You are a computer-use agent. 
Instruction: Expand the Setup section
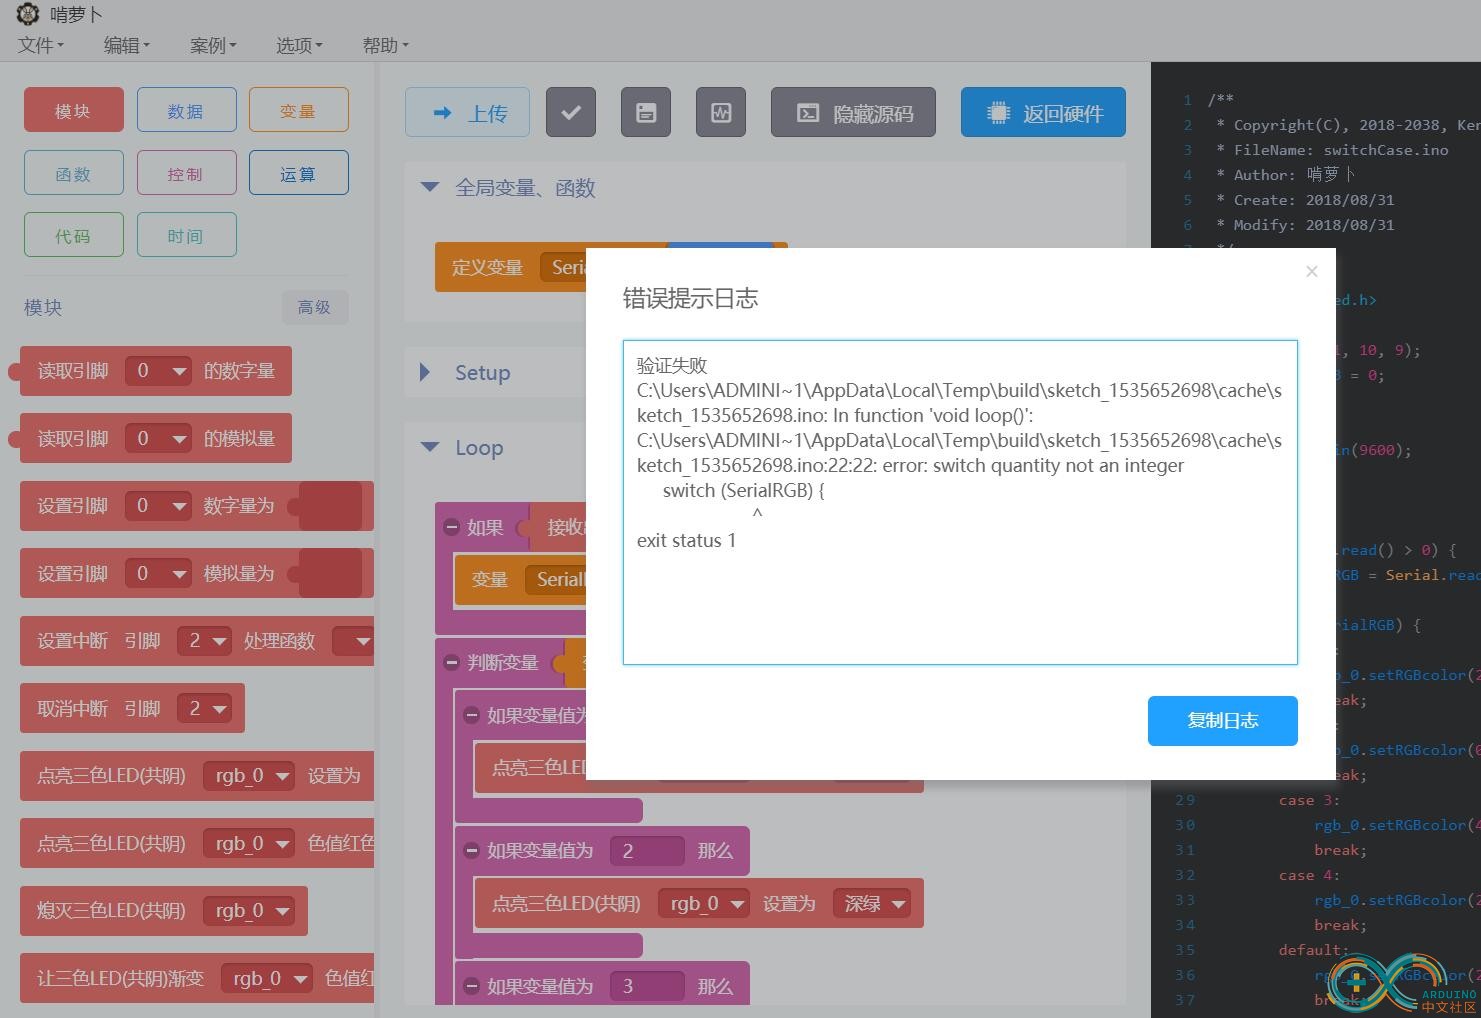coord(425,372)
